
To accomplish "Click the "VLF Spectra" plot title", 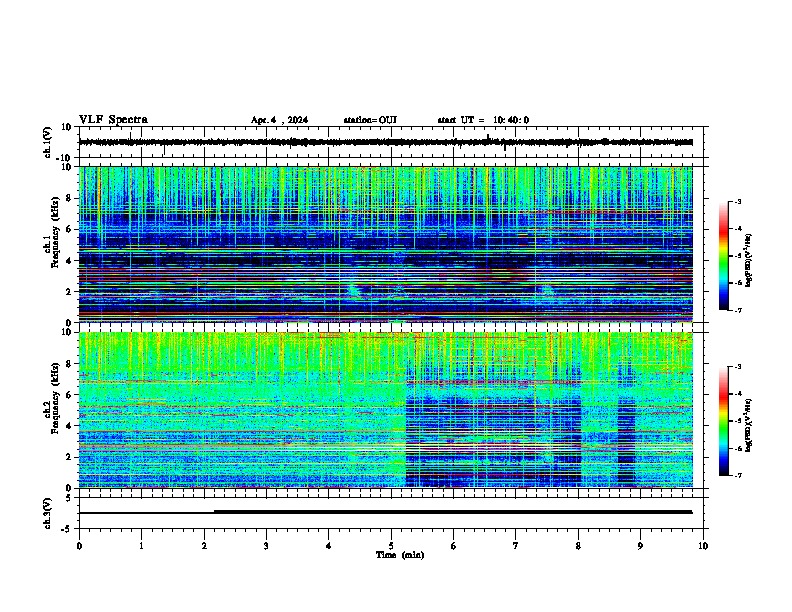I will (113, 120).
